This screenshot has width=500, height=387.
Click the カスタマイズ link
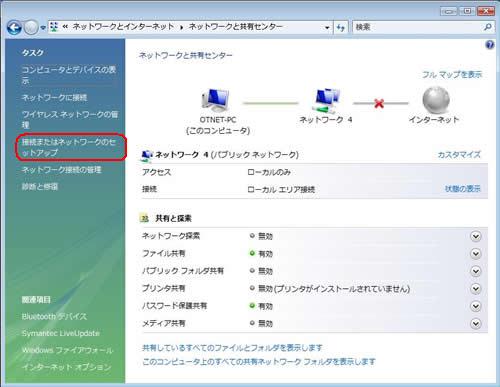point(459,155)
